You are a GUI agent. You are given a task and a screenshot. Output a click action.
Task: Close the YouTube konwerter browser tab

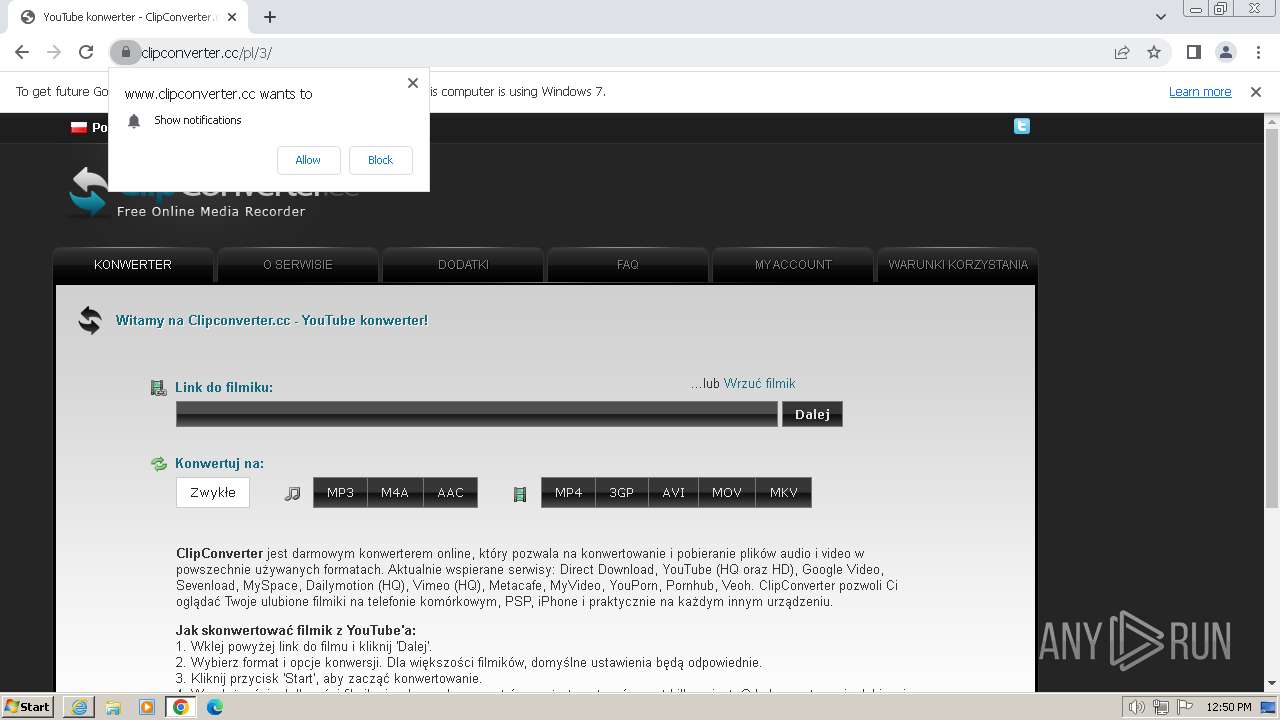point(233,17)
